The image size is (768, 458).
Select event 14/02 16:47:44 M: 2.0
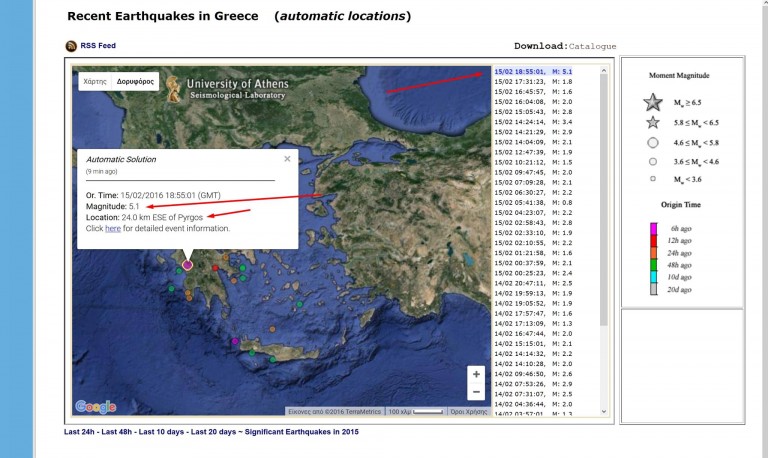click(533, 334)
